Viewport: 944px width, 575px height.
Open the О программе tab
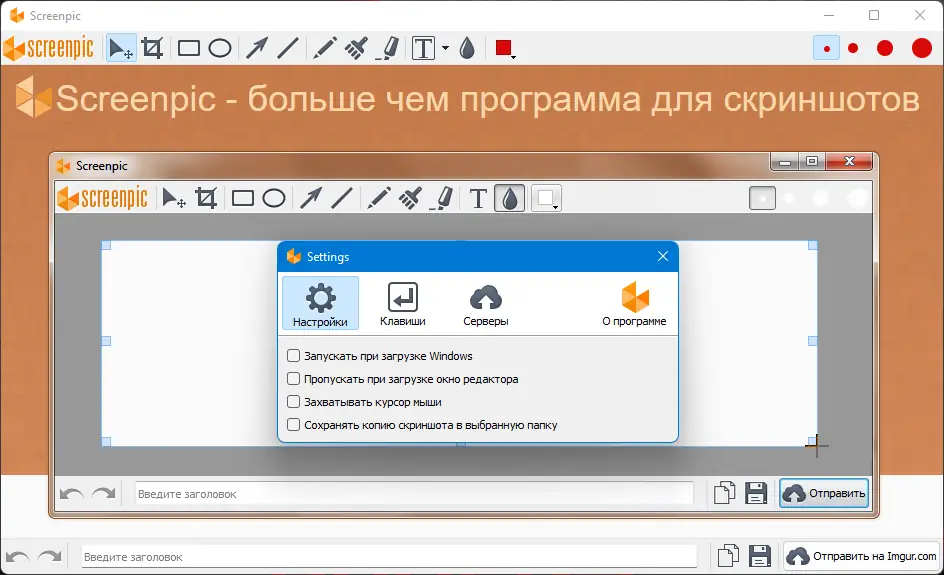click(635, 303)
